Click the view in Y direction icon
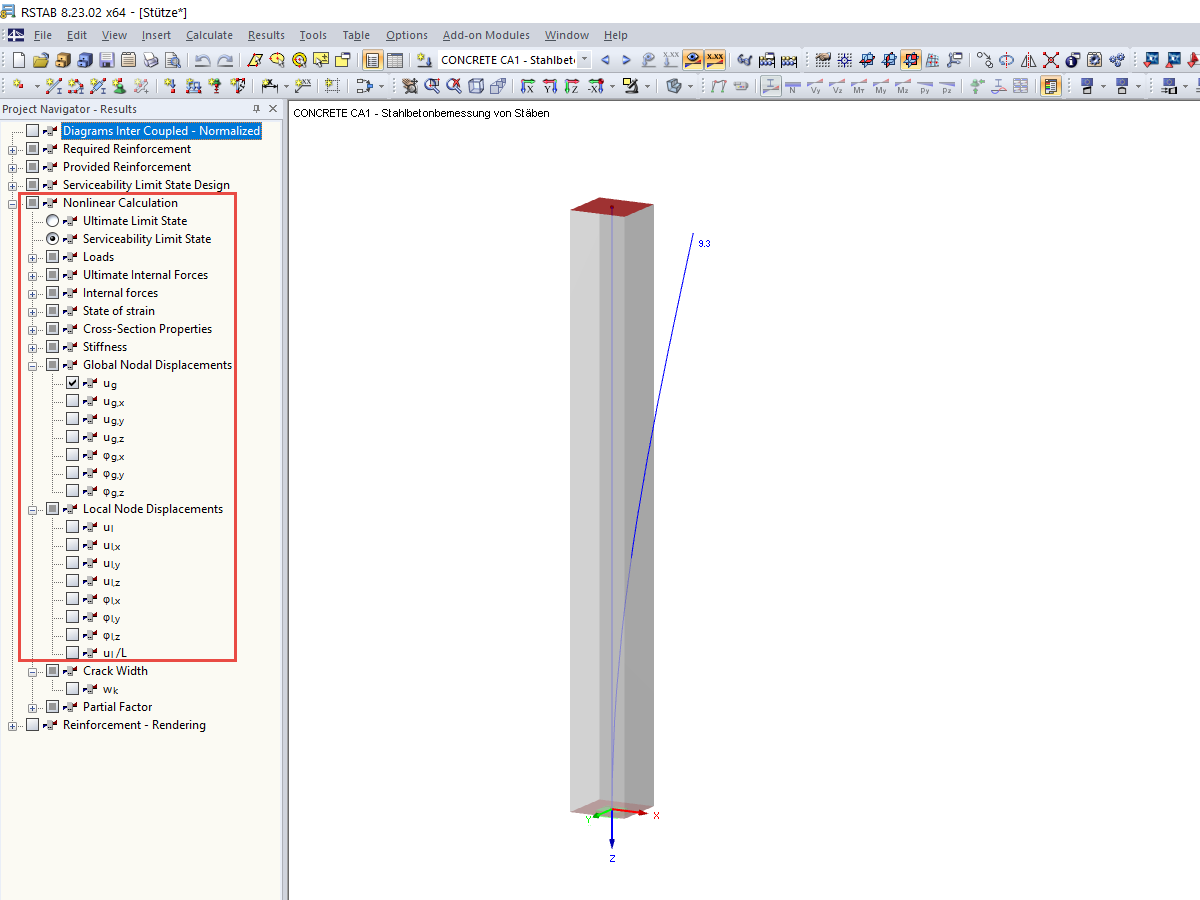1200x900 pixels. pos(550,86)
